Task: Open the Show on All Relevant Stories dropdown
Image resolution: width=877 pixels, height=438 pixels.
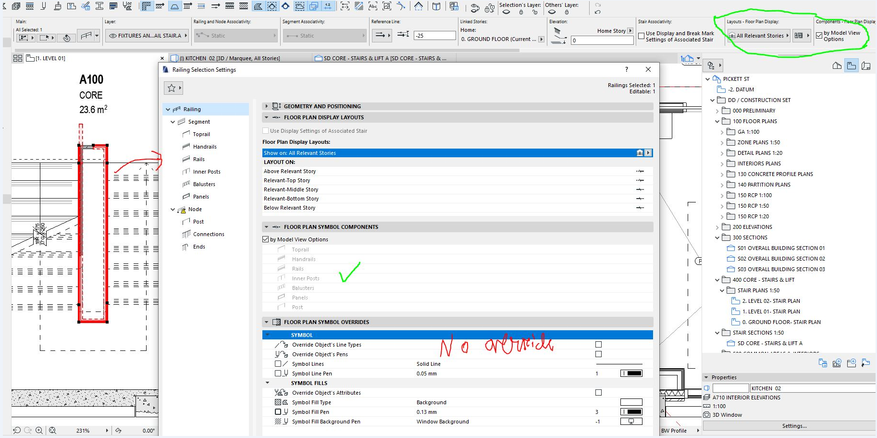Action: 648,153
